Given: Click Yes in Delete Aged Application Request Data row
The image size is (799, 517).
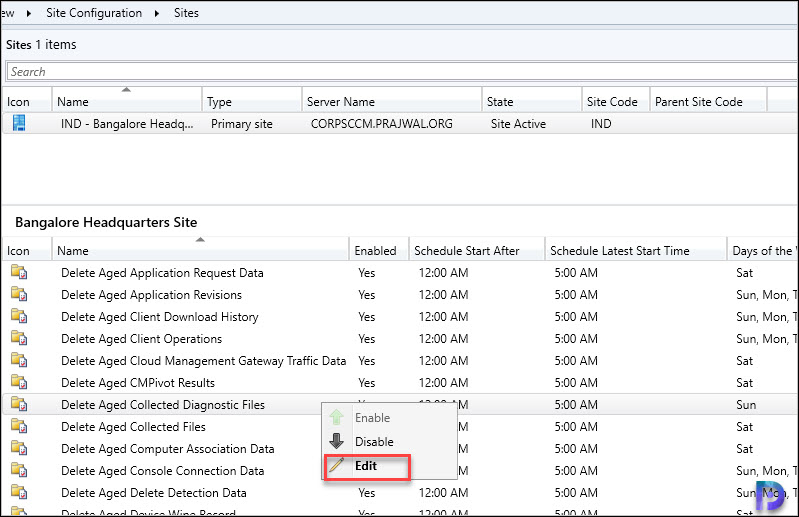Looking at the screenshot, I should (366, 273).
